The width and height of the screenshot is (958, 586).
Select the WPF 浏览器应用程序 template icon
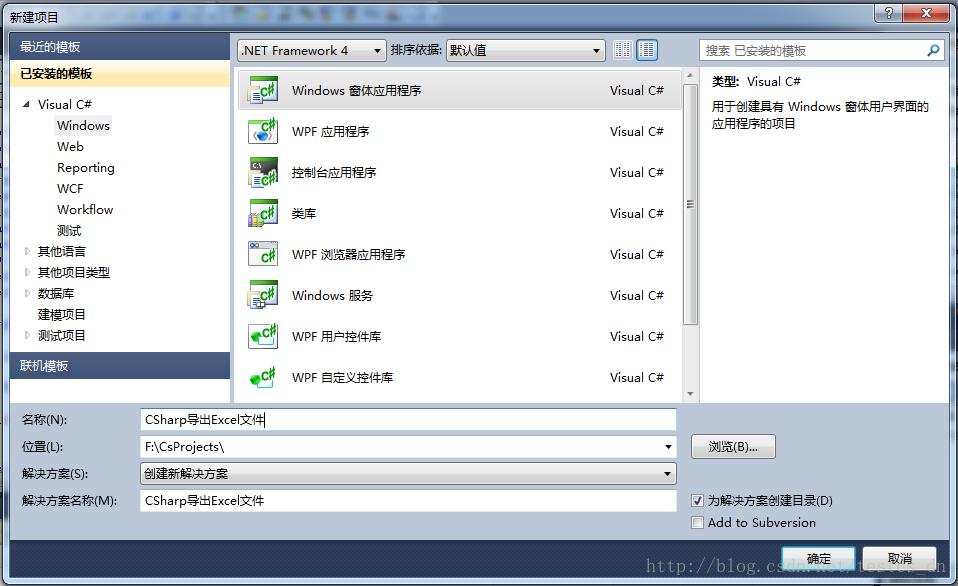point(263,254)
